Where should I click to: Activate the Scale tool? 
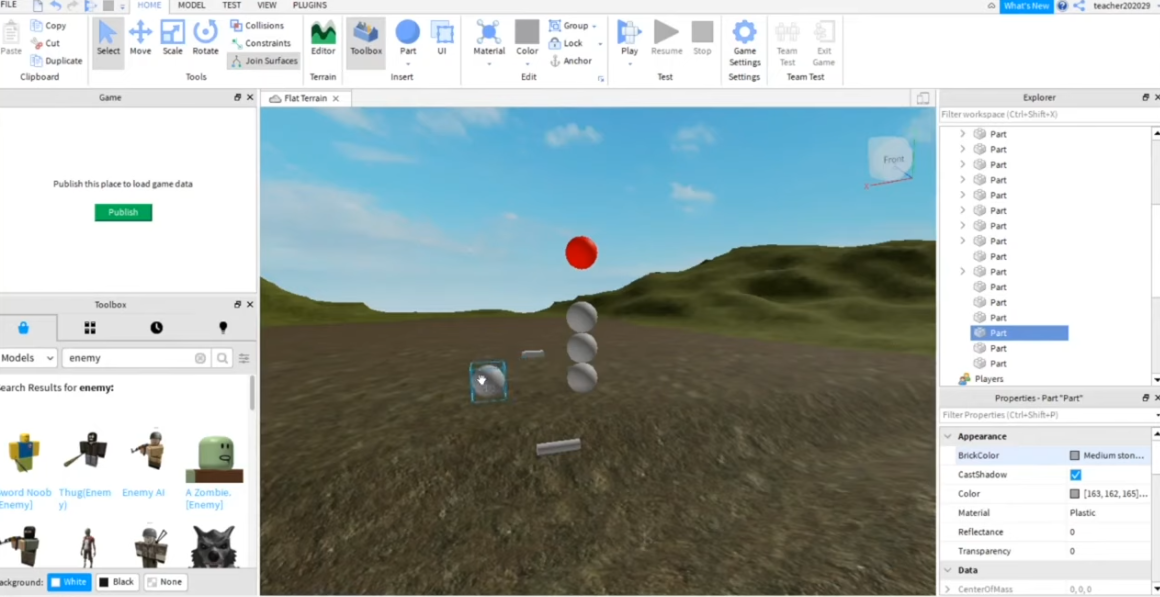point(172,38)
